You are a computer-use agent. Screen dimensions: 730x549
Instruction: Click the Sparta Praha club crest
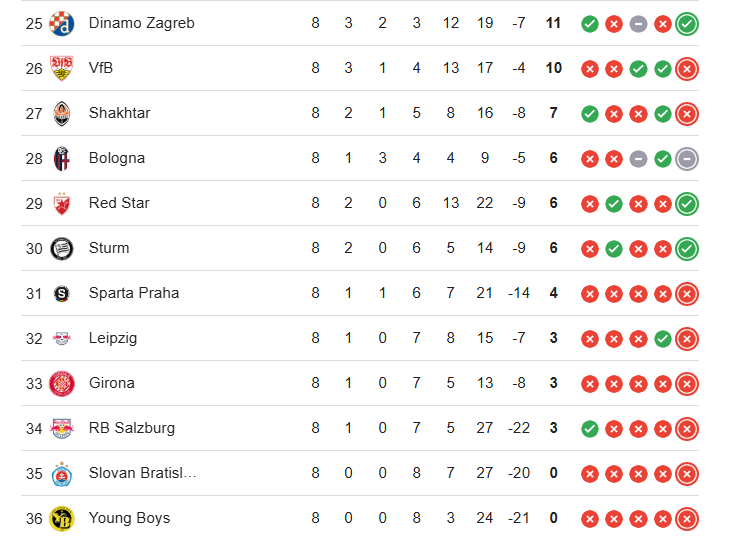pos(61,294)
